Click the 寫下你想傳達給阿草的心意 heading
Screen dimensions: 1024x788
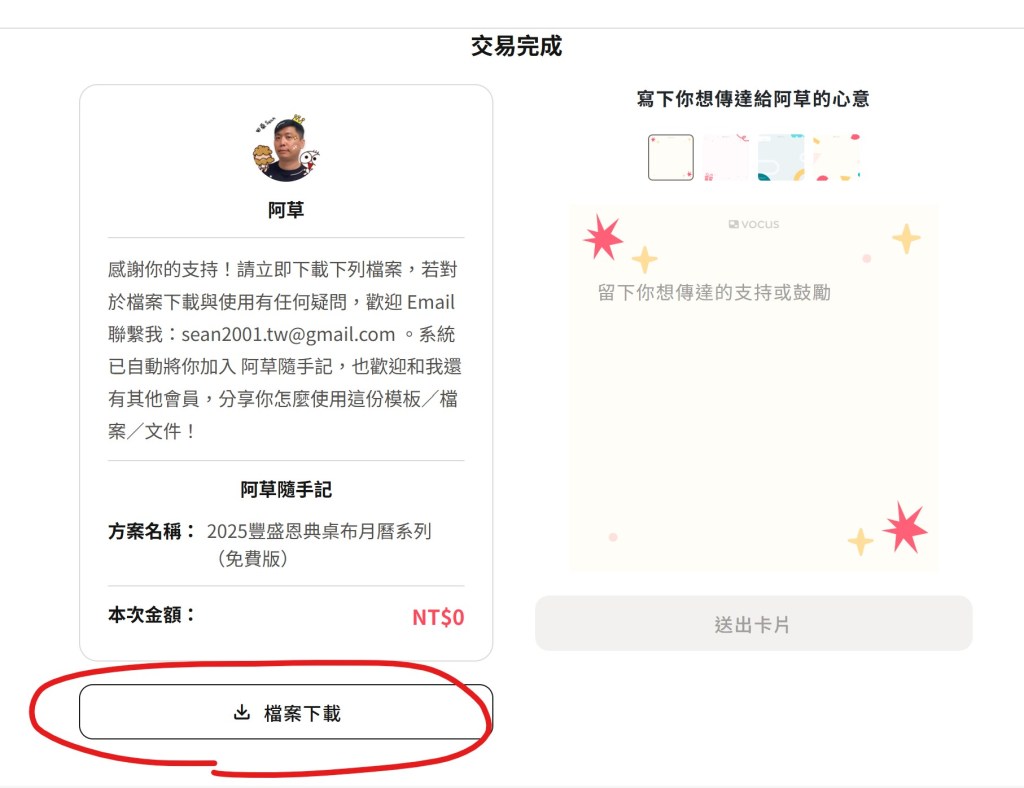[x=753, y=98]
